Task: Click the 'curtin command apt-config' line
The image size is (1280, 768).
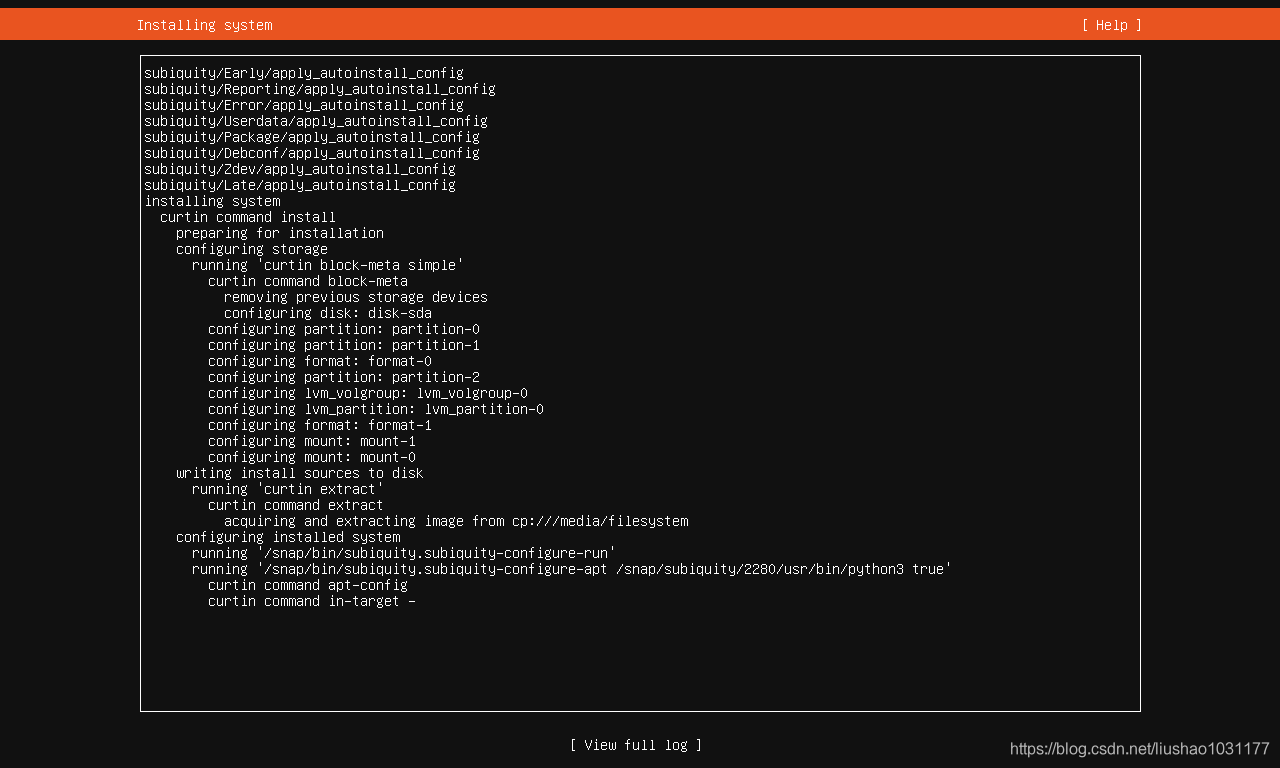Action: click(308, 585)
